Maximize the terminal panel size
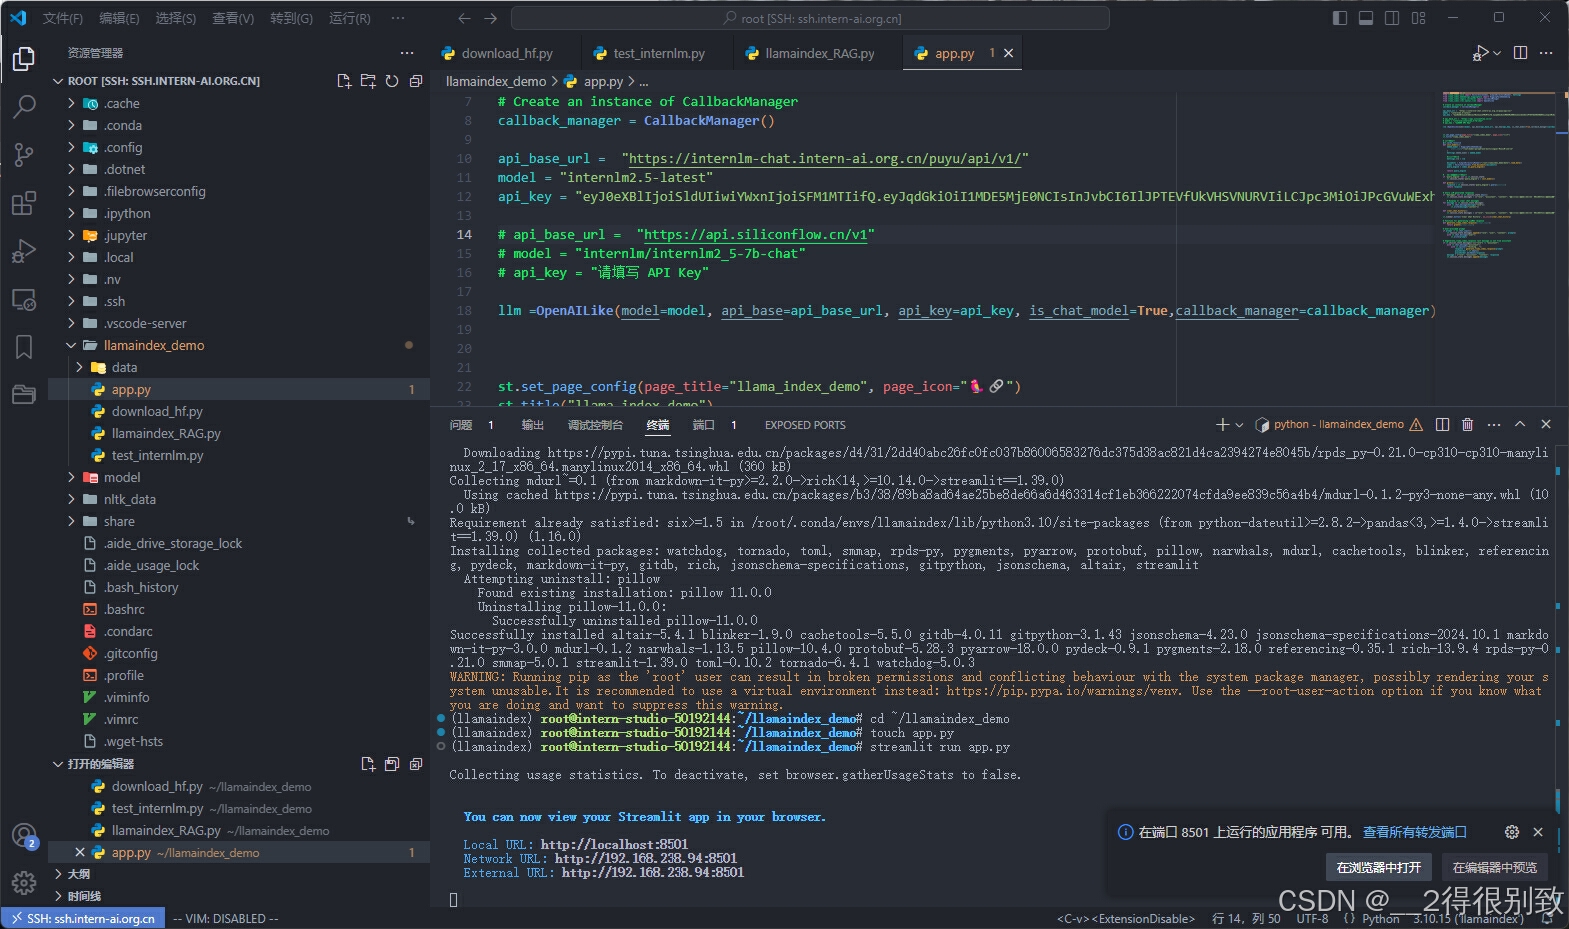 (1520, 424)
